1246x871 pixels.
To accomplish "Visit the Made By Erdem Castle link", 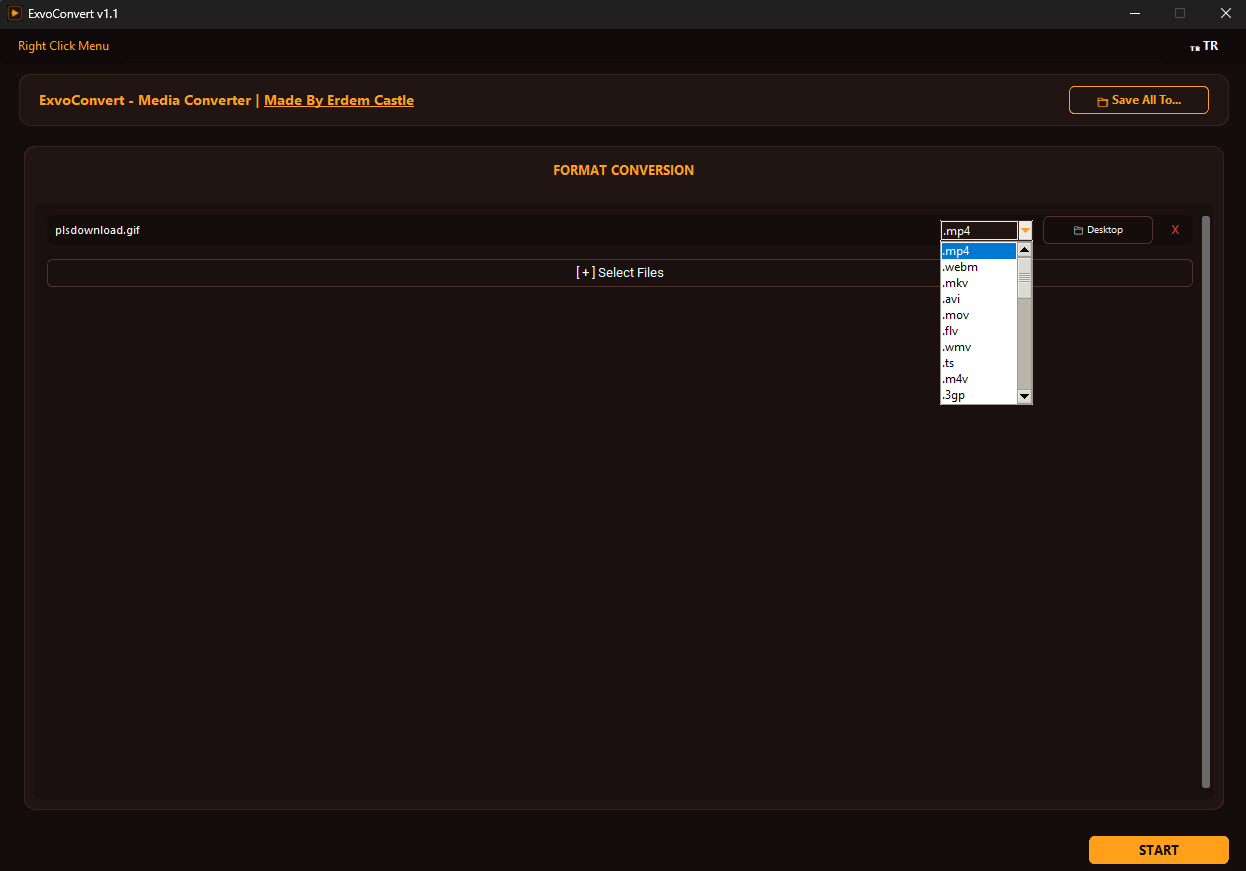I will 339,100.
